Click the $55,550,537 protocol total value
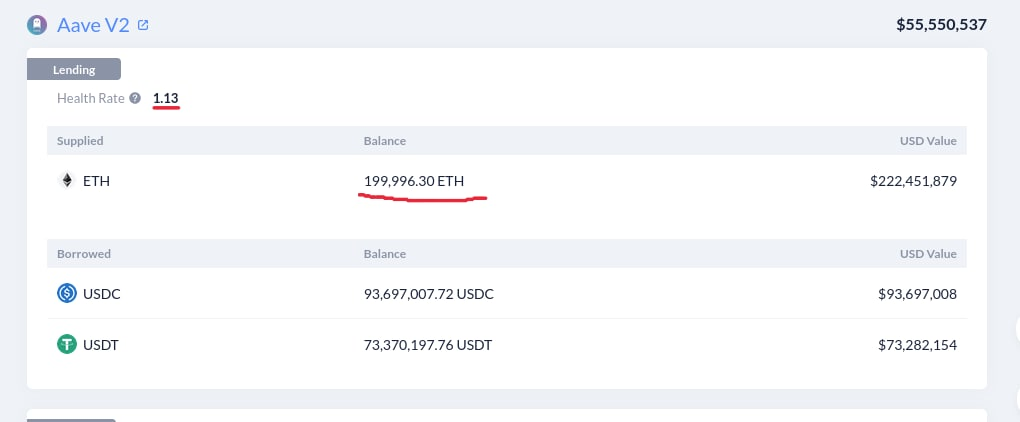This screenshot has width=1020, height=422. (942, 25)
